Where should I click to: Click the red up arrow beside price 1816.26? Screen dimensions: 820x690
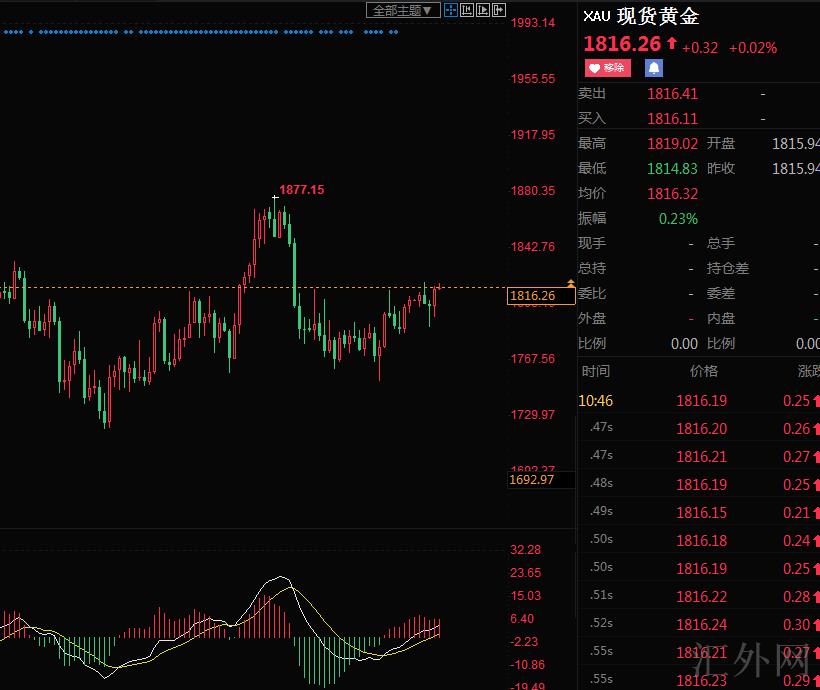click(671, 44)
